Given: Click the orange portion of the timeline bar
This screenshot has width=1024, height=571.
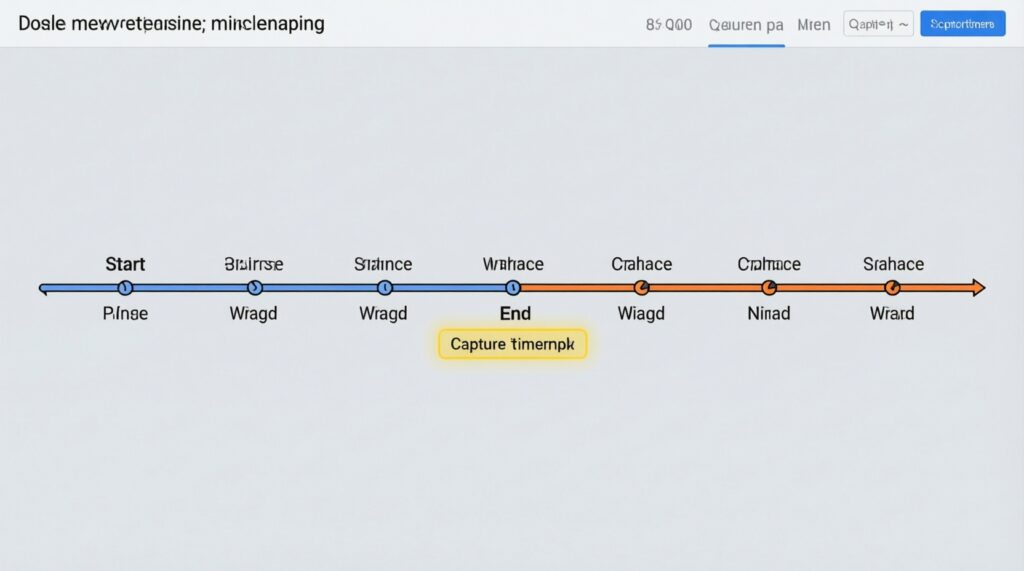Looking at the screenshot, I should (x=705, y=288).
